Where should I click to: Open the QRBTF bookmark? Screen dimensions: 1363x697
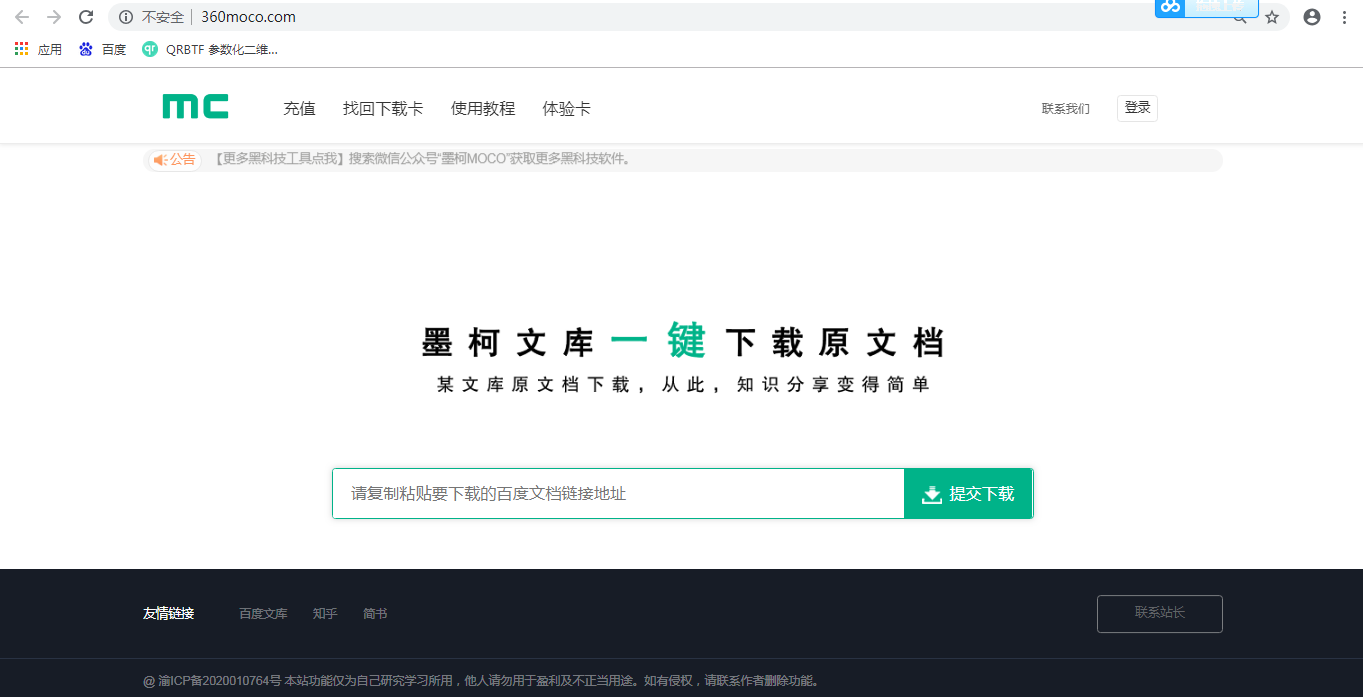tap(210, 48)
